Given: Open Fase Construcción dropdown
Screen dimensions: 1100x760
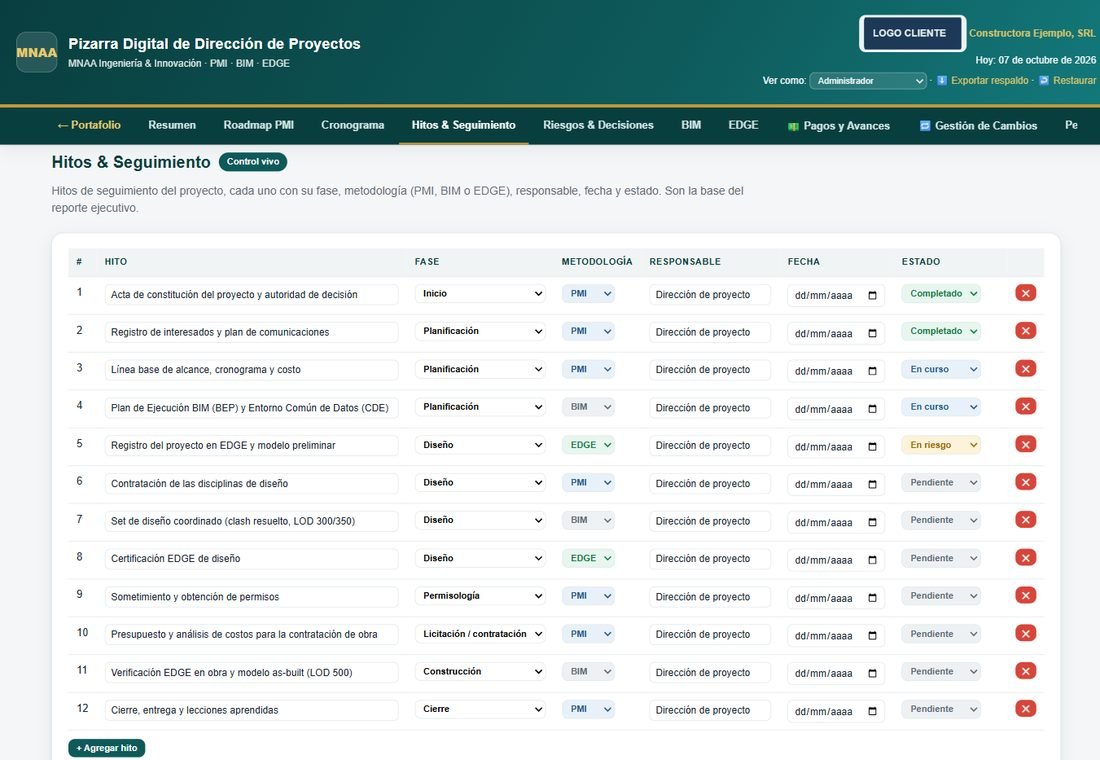Looking at the screenshot, I should coord(480,672).
